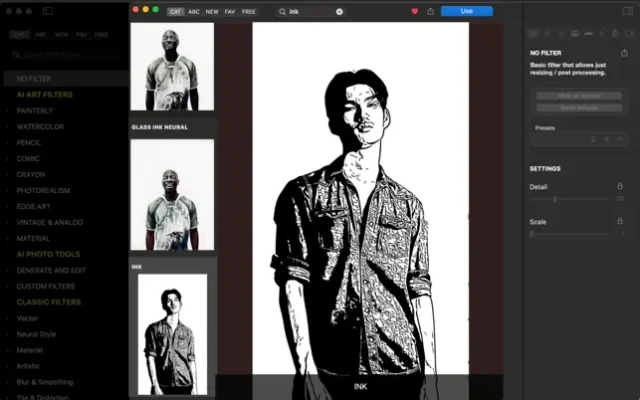Clear the ink search text
The width and height of the screenshot is (640, 400).
339,11
